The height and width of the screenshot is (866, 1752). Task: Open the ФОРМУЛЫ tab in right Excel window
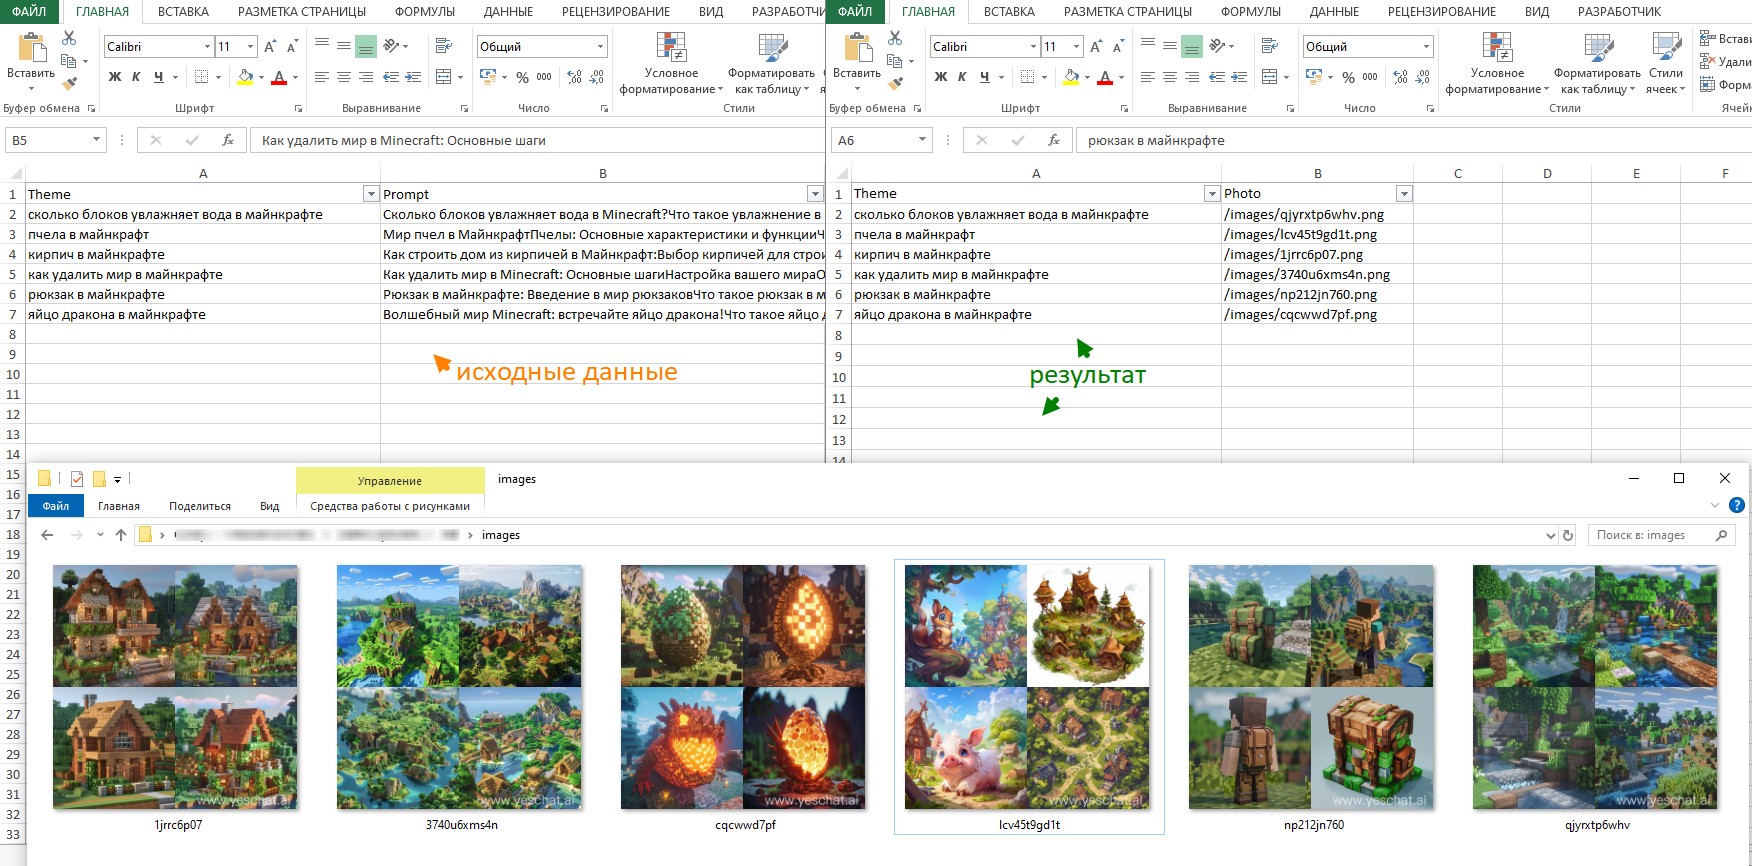click(1250, 12)
